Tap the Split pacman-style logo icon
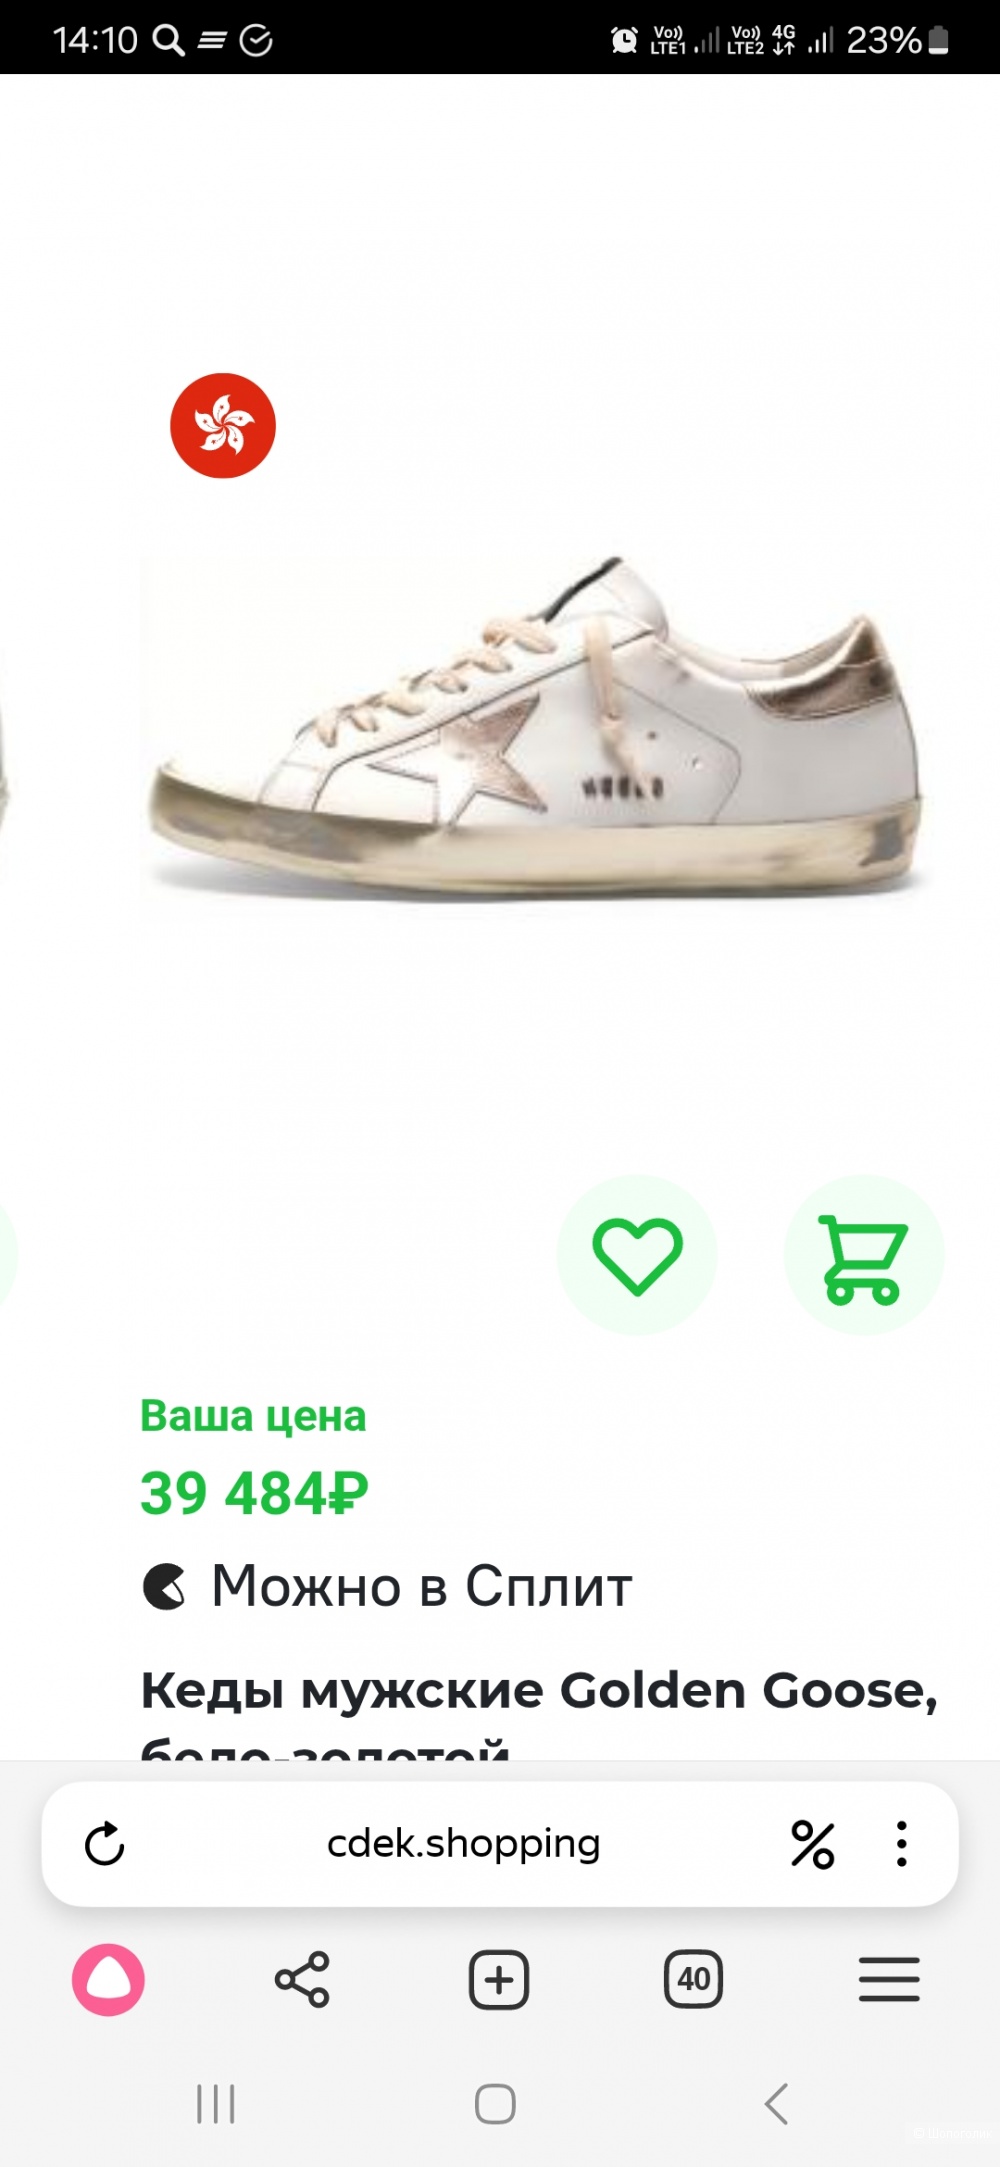Viewport: 1000px width, 2167px height. (164, 1587)
